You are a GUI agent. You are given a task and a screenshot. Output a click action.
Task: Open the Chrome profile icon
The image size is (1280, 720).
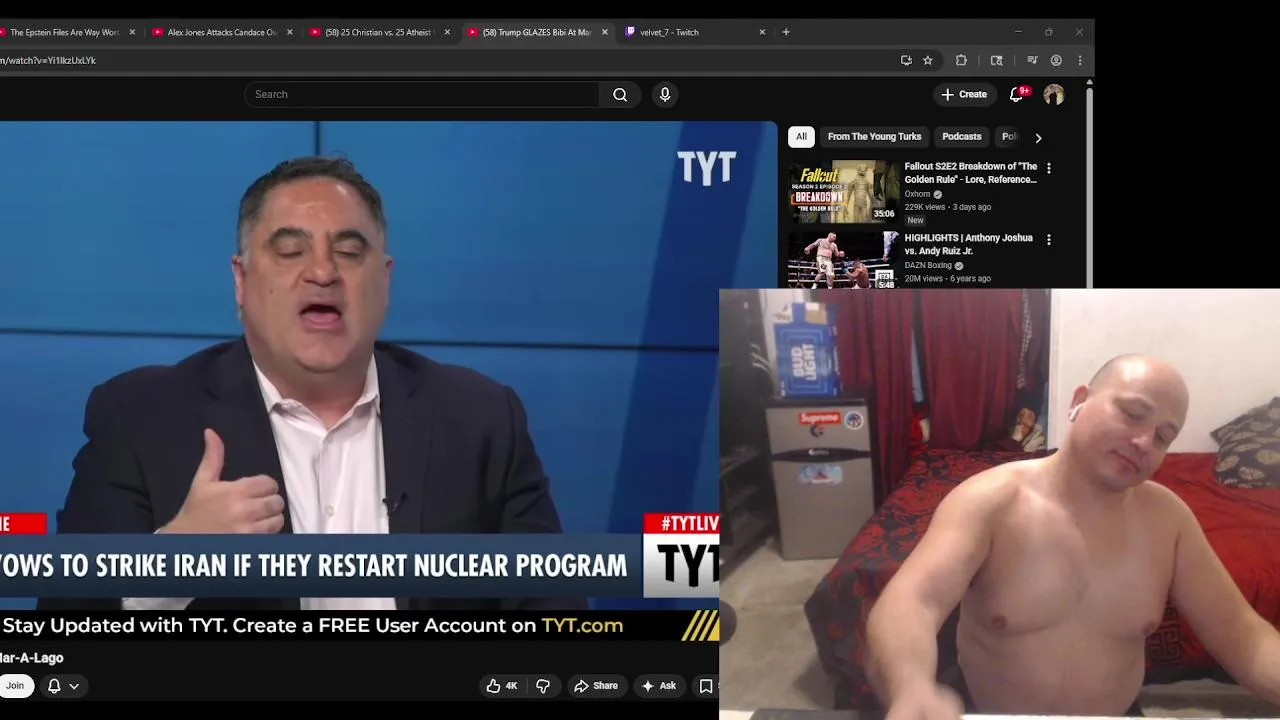[1056, 60]
